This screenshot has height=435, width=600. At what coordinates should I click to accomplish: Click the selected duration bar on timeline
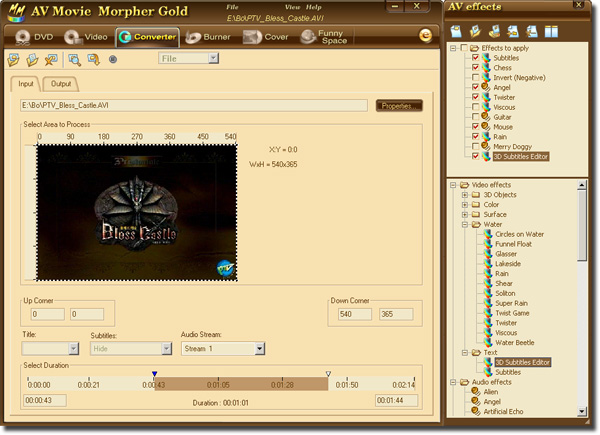click(x=241, y=384)
